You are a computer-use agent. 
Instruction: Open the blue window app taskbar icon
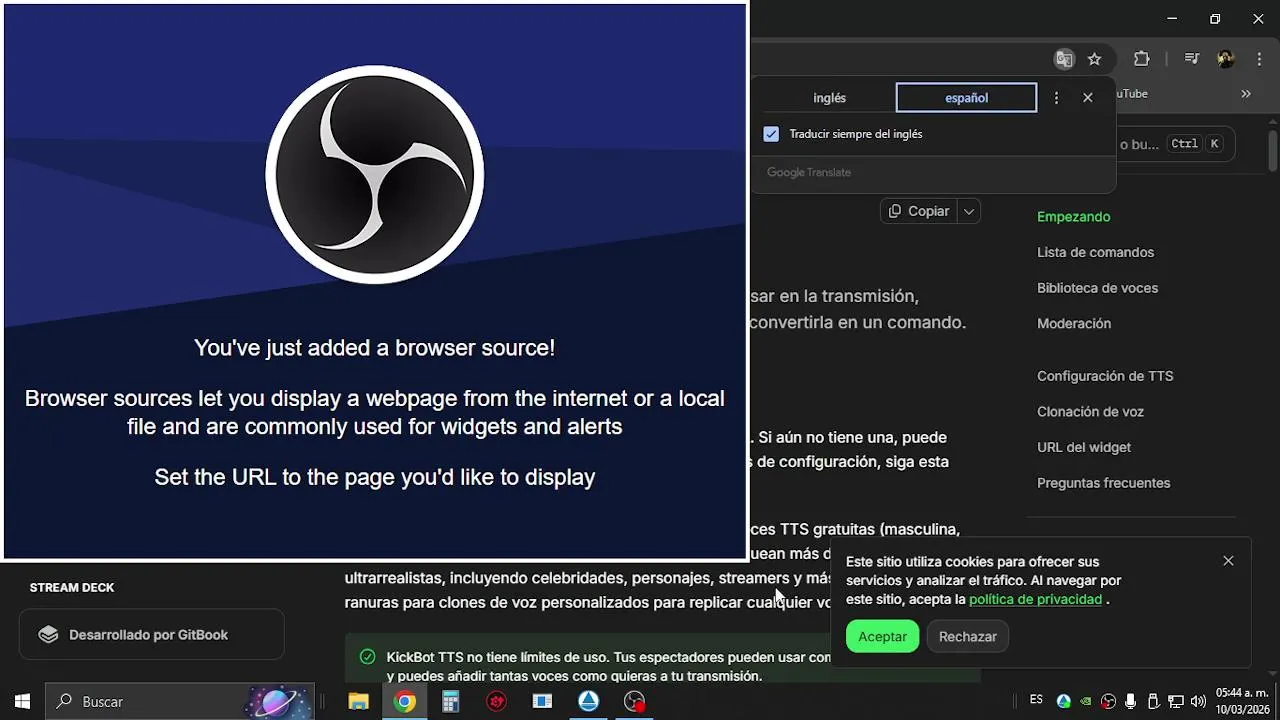pyautogui.click(x=542, y=702)
